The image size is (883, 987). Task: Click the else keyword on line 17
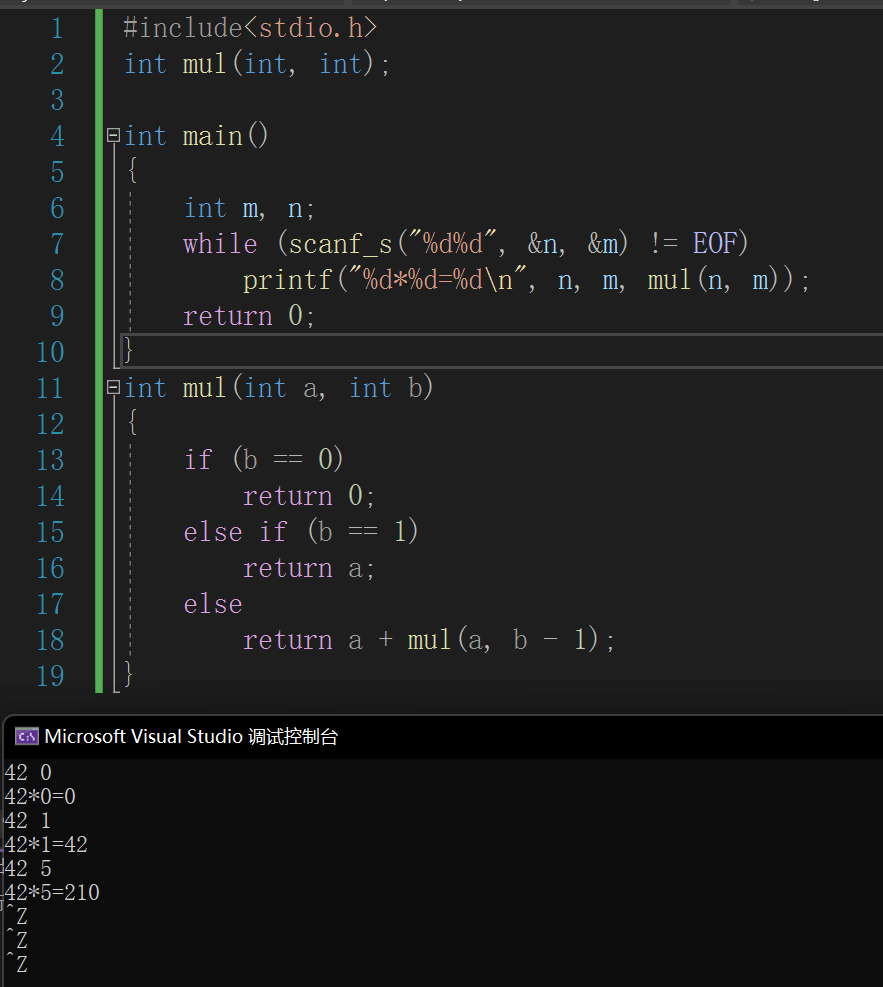213,604
